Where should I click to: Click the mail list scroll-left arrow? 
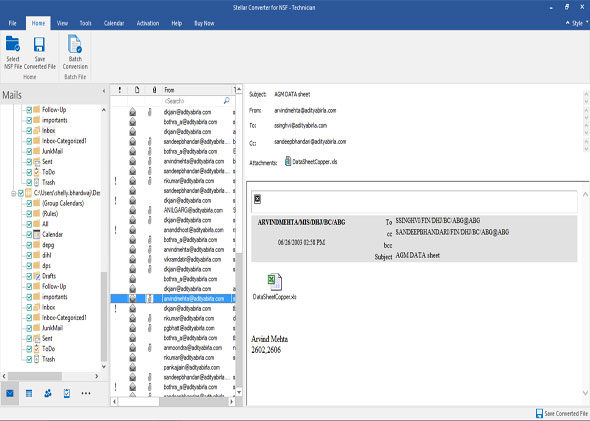pos(114,402)
